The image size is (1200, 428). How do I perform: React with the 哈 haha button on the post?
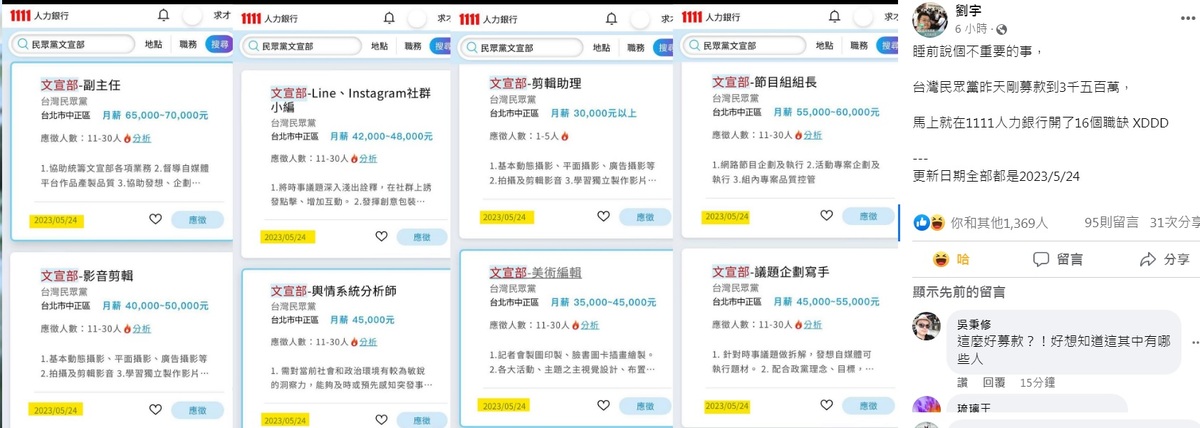pos(952,259)
